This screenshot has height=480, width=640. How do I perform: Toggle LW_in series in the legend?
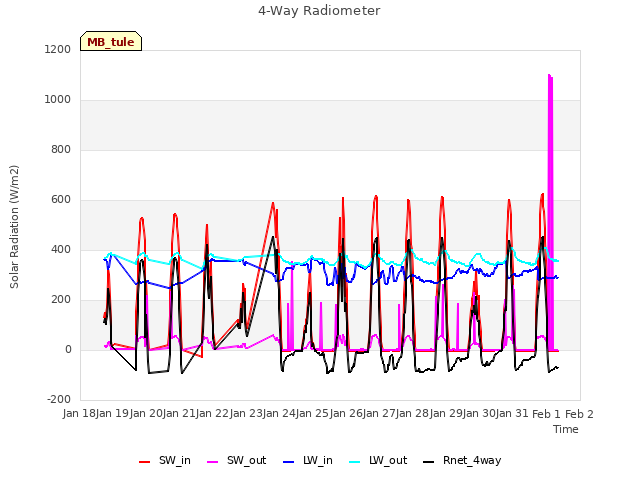[x=308, y=460]
